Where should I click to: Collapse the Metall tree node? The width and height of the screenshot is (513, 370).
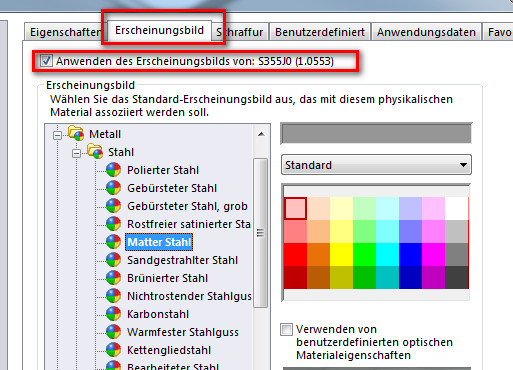pos(57,135)
